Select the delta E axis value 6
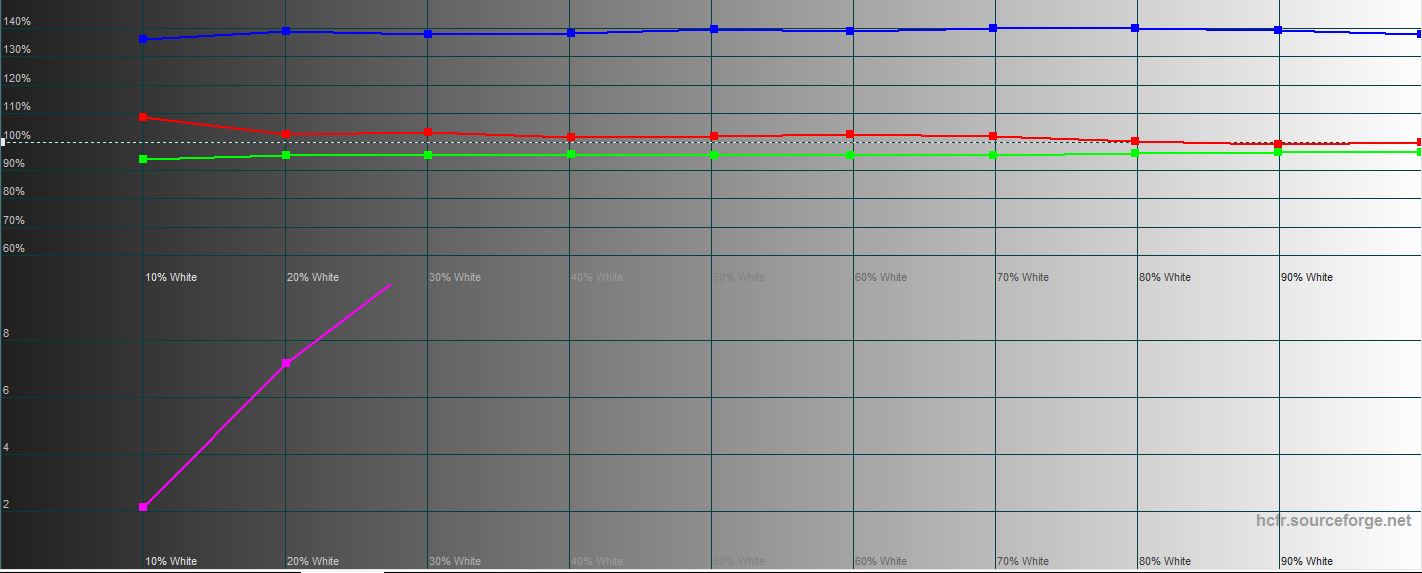This screenshot has width=1422, height=573. pyautogui.click(x=6, y=391)
